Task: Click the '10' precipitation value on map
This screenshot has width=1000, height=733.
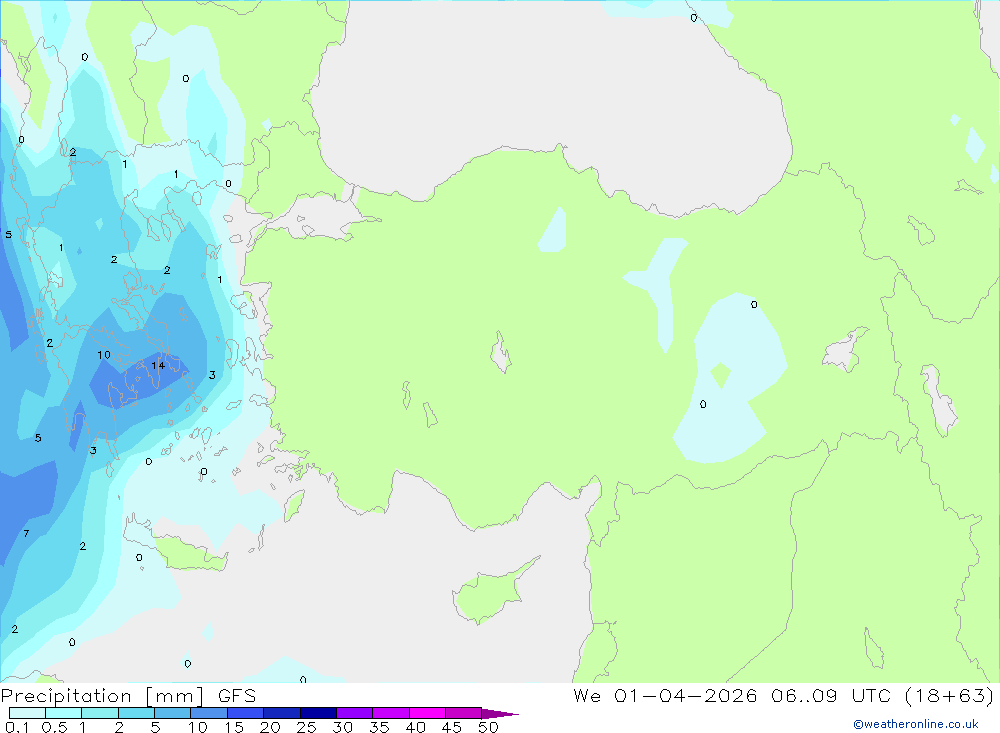Action: (x=104, y=355)
